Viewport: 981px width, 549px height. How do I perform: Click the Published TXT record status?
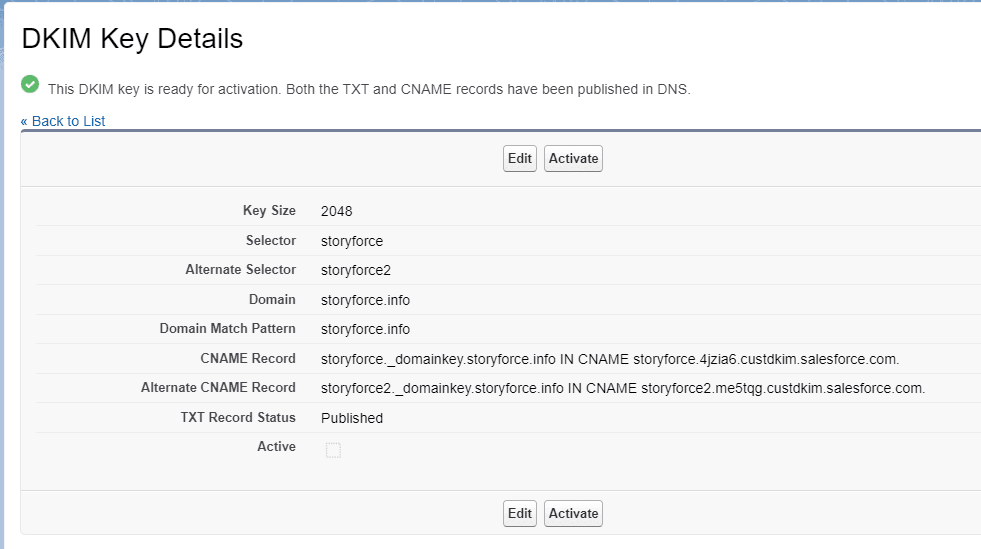(351, 418)
